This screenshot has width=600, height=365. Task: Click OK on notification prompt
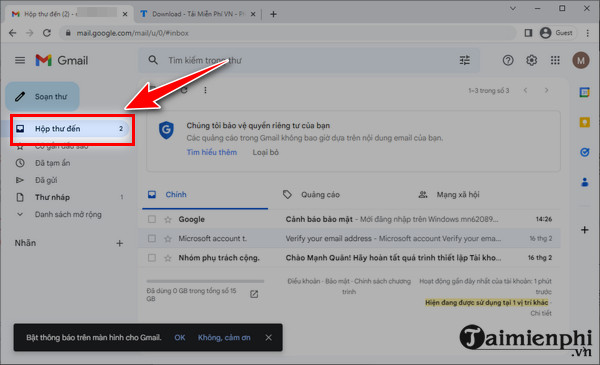coord(179,337)
